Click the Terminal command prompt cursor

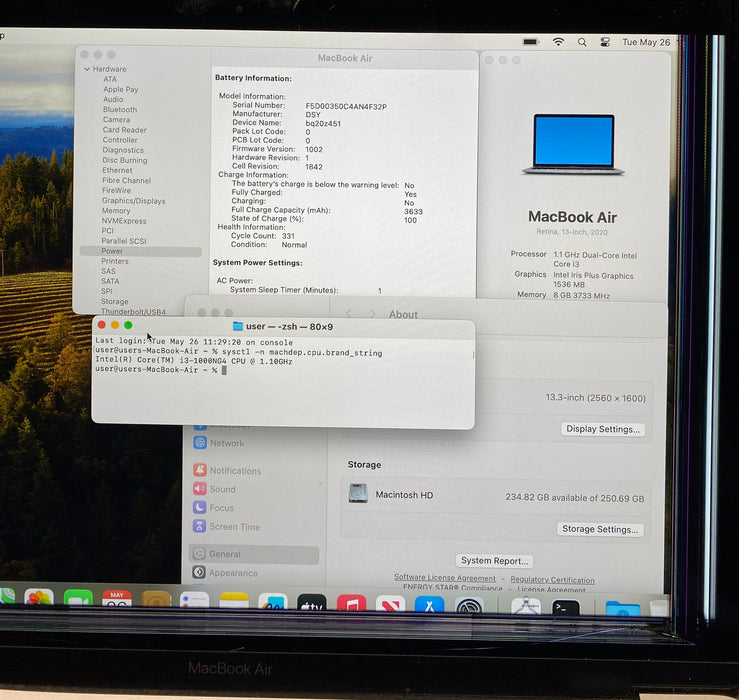point(224,371)
